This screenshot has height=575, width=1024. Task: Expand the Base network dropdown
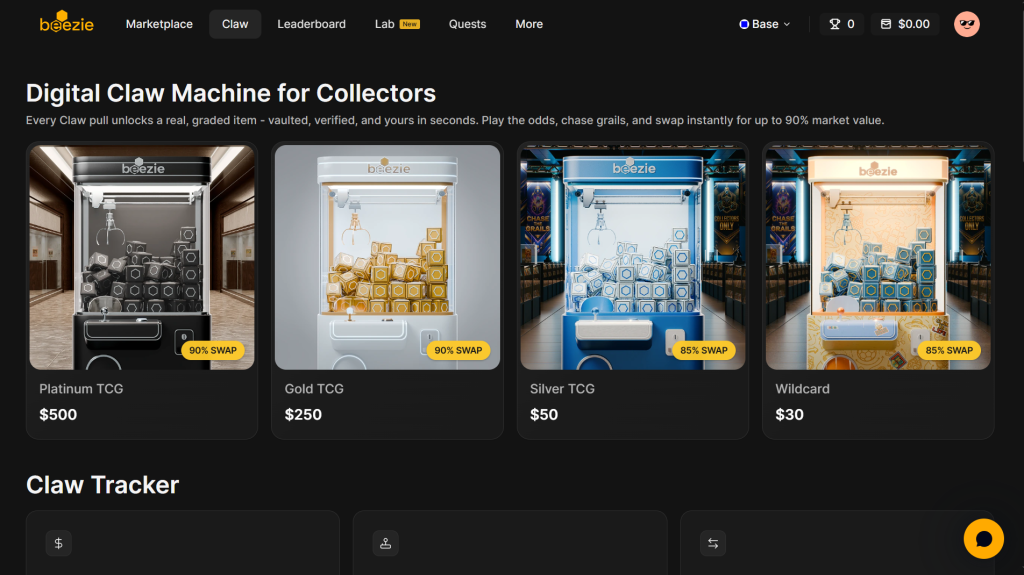pos(765,24)
